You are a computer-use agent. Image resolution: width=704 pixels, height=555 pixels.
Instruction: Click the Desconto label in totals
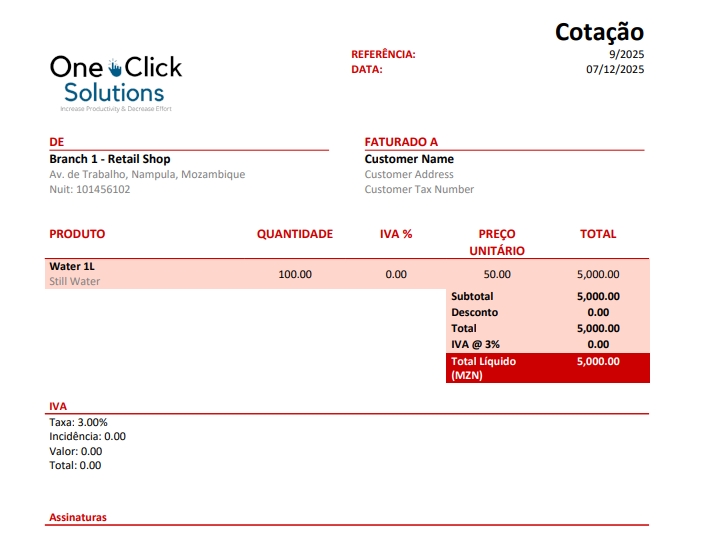tap(474, 312)
